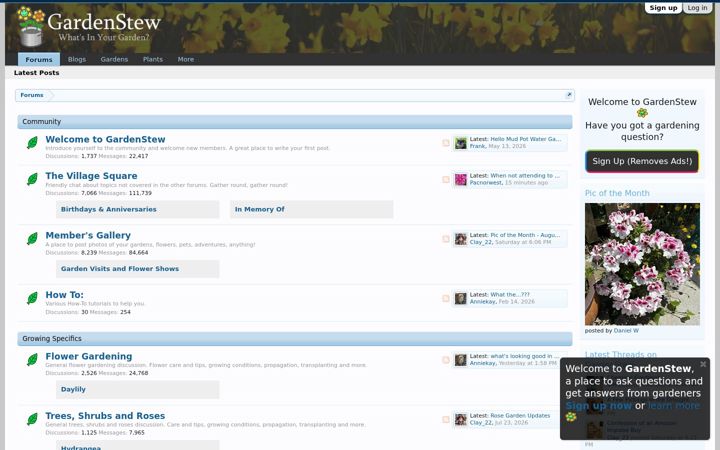Click the leaf icon beside Welcome to GardenStew

point(32,143)
